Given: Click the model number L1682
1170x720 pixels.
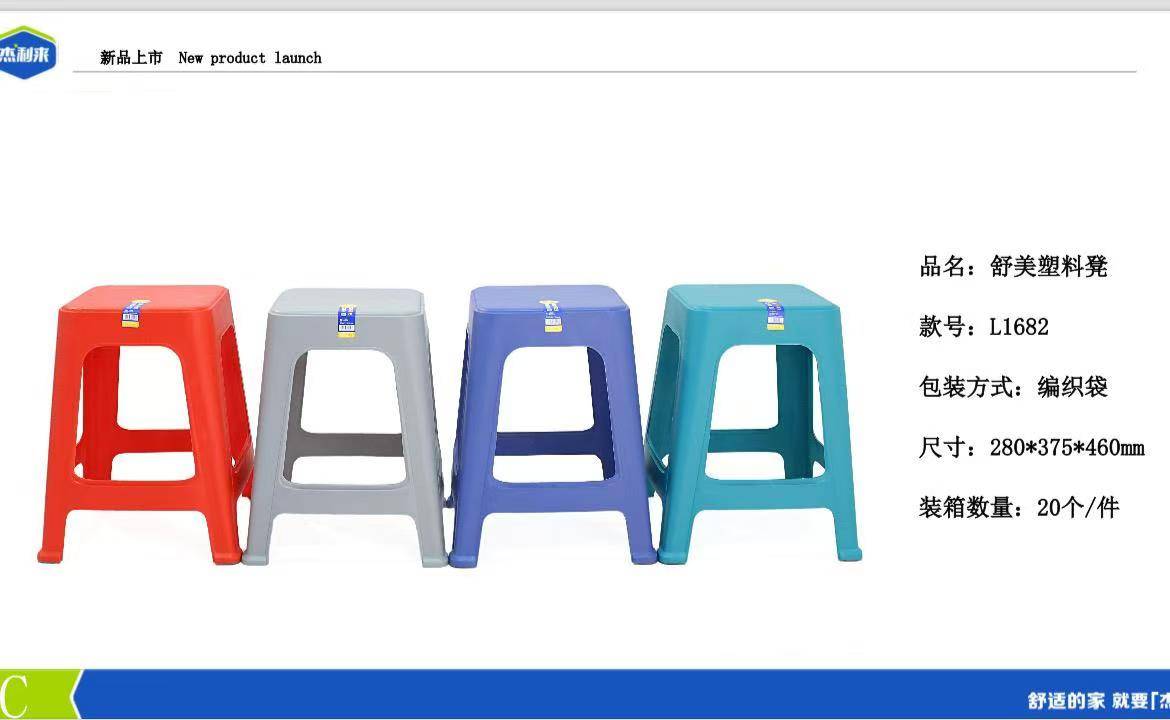Looking at the screenshot, I should pyautogui.click(x=1019, y=326).
